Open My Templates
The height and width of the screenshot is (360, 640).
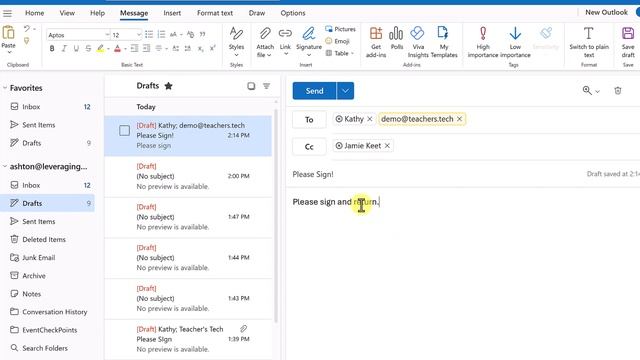(444, 42)
